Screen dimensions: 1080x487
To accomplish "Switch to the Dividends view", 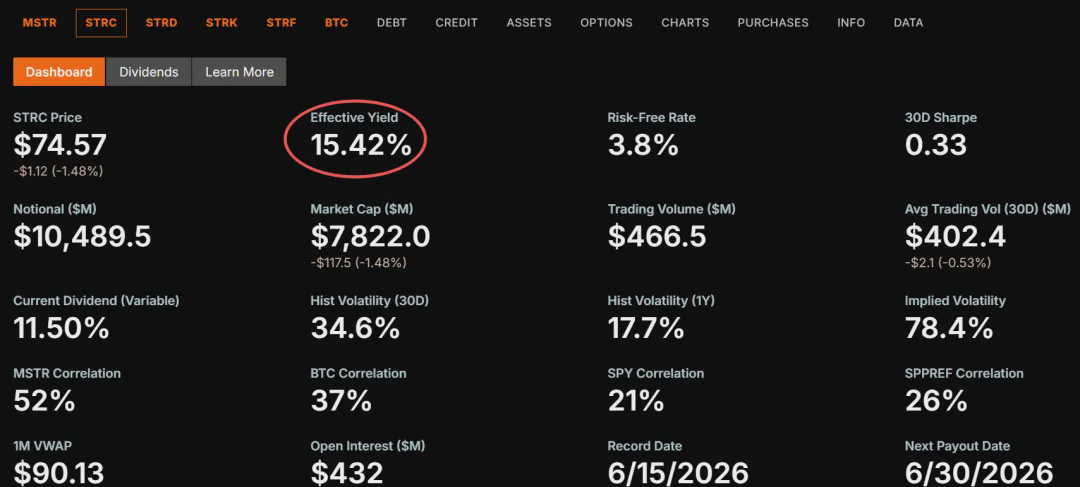I will (149, 72).
